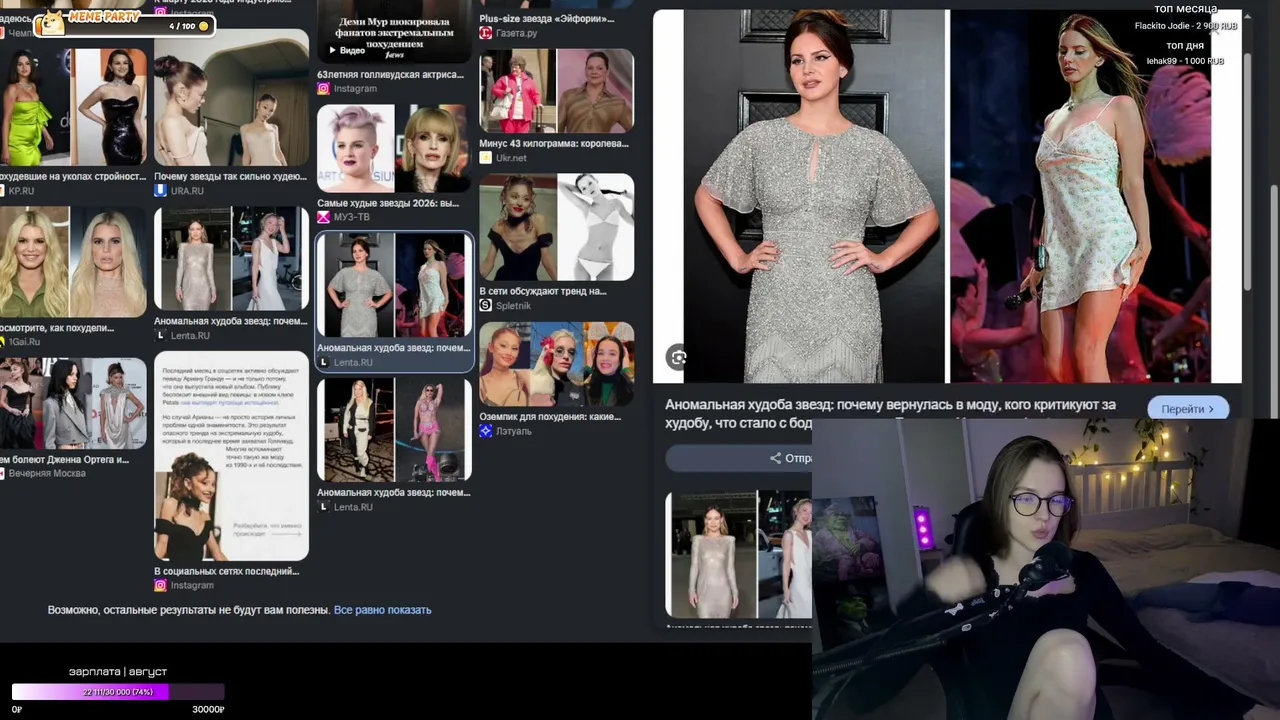Viewport: 1280px width, 720px height.
Task: Click the preview panel vertical scrollbar
Action: click(1246, 238)
